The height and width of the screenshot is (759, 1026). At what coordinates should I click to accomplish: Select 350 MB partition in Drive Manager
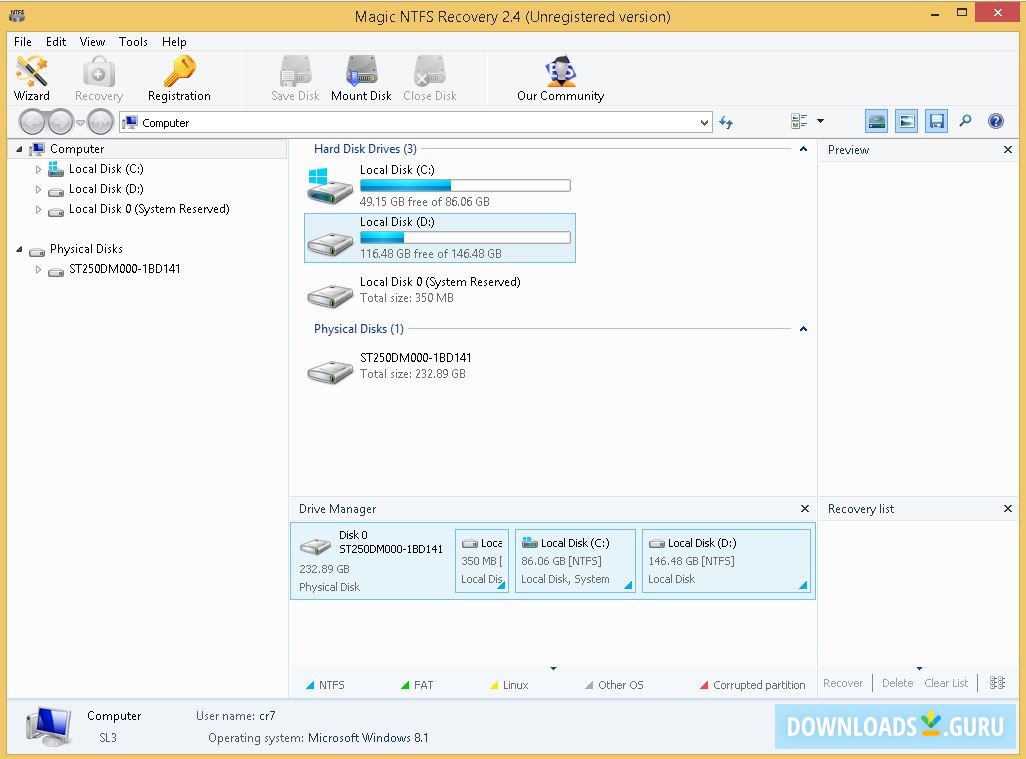click(482, 561)
